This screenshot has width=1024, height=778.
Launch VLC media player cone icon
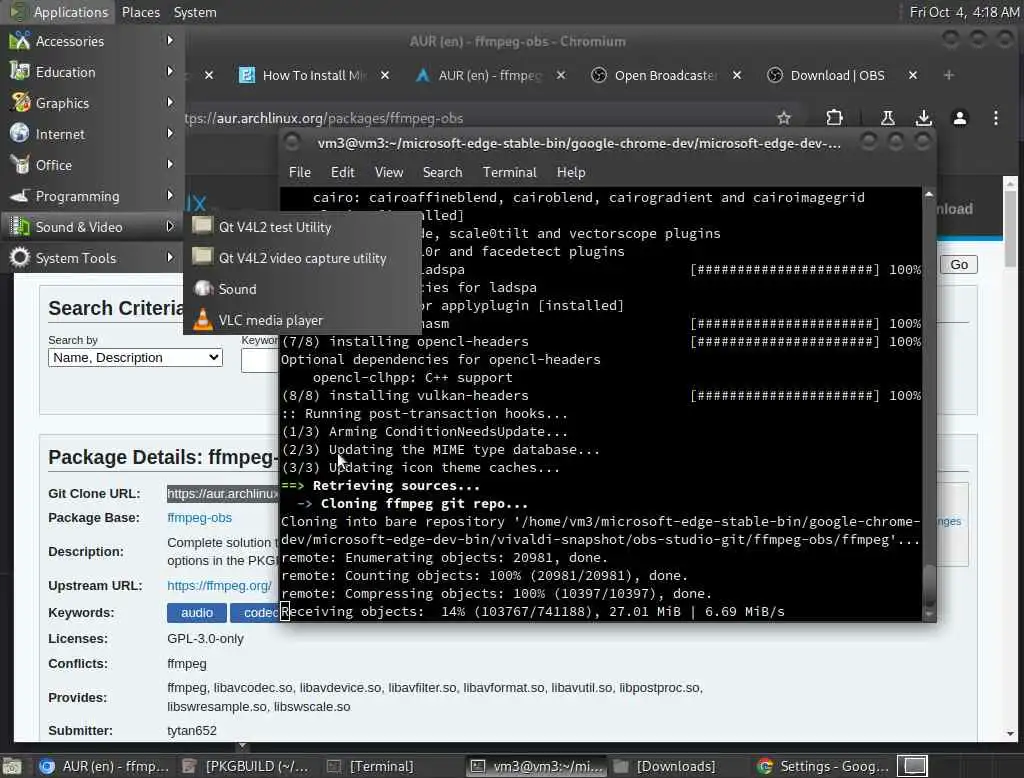point(203,319)
